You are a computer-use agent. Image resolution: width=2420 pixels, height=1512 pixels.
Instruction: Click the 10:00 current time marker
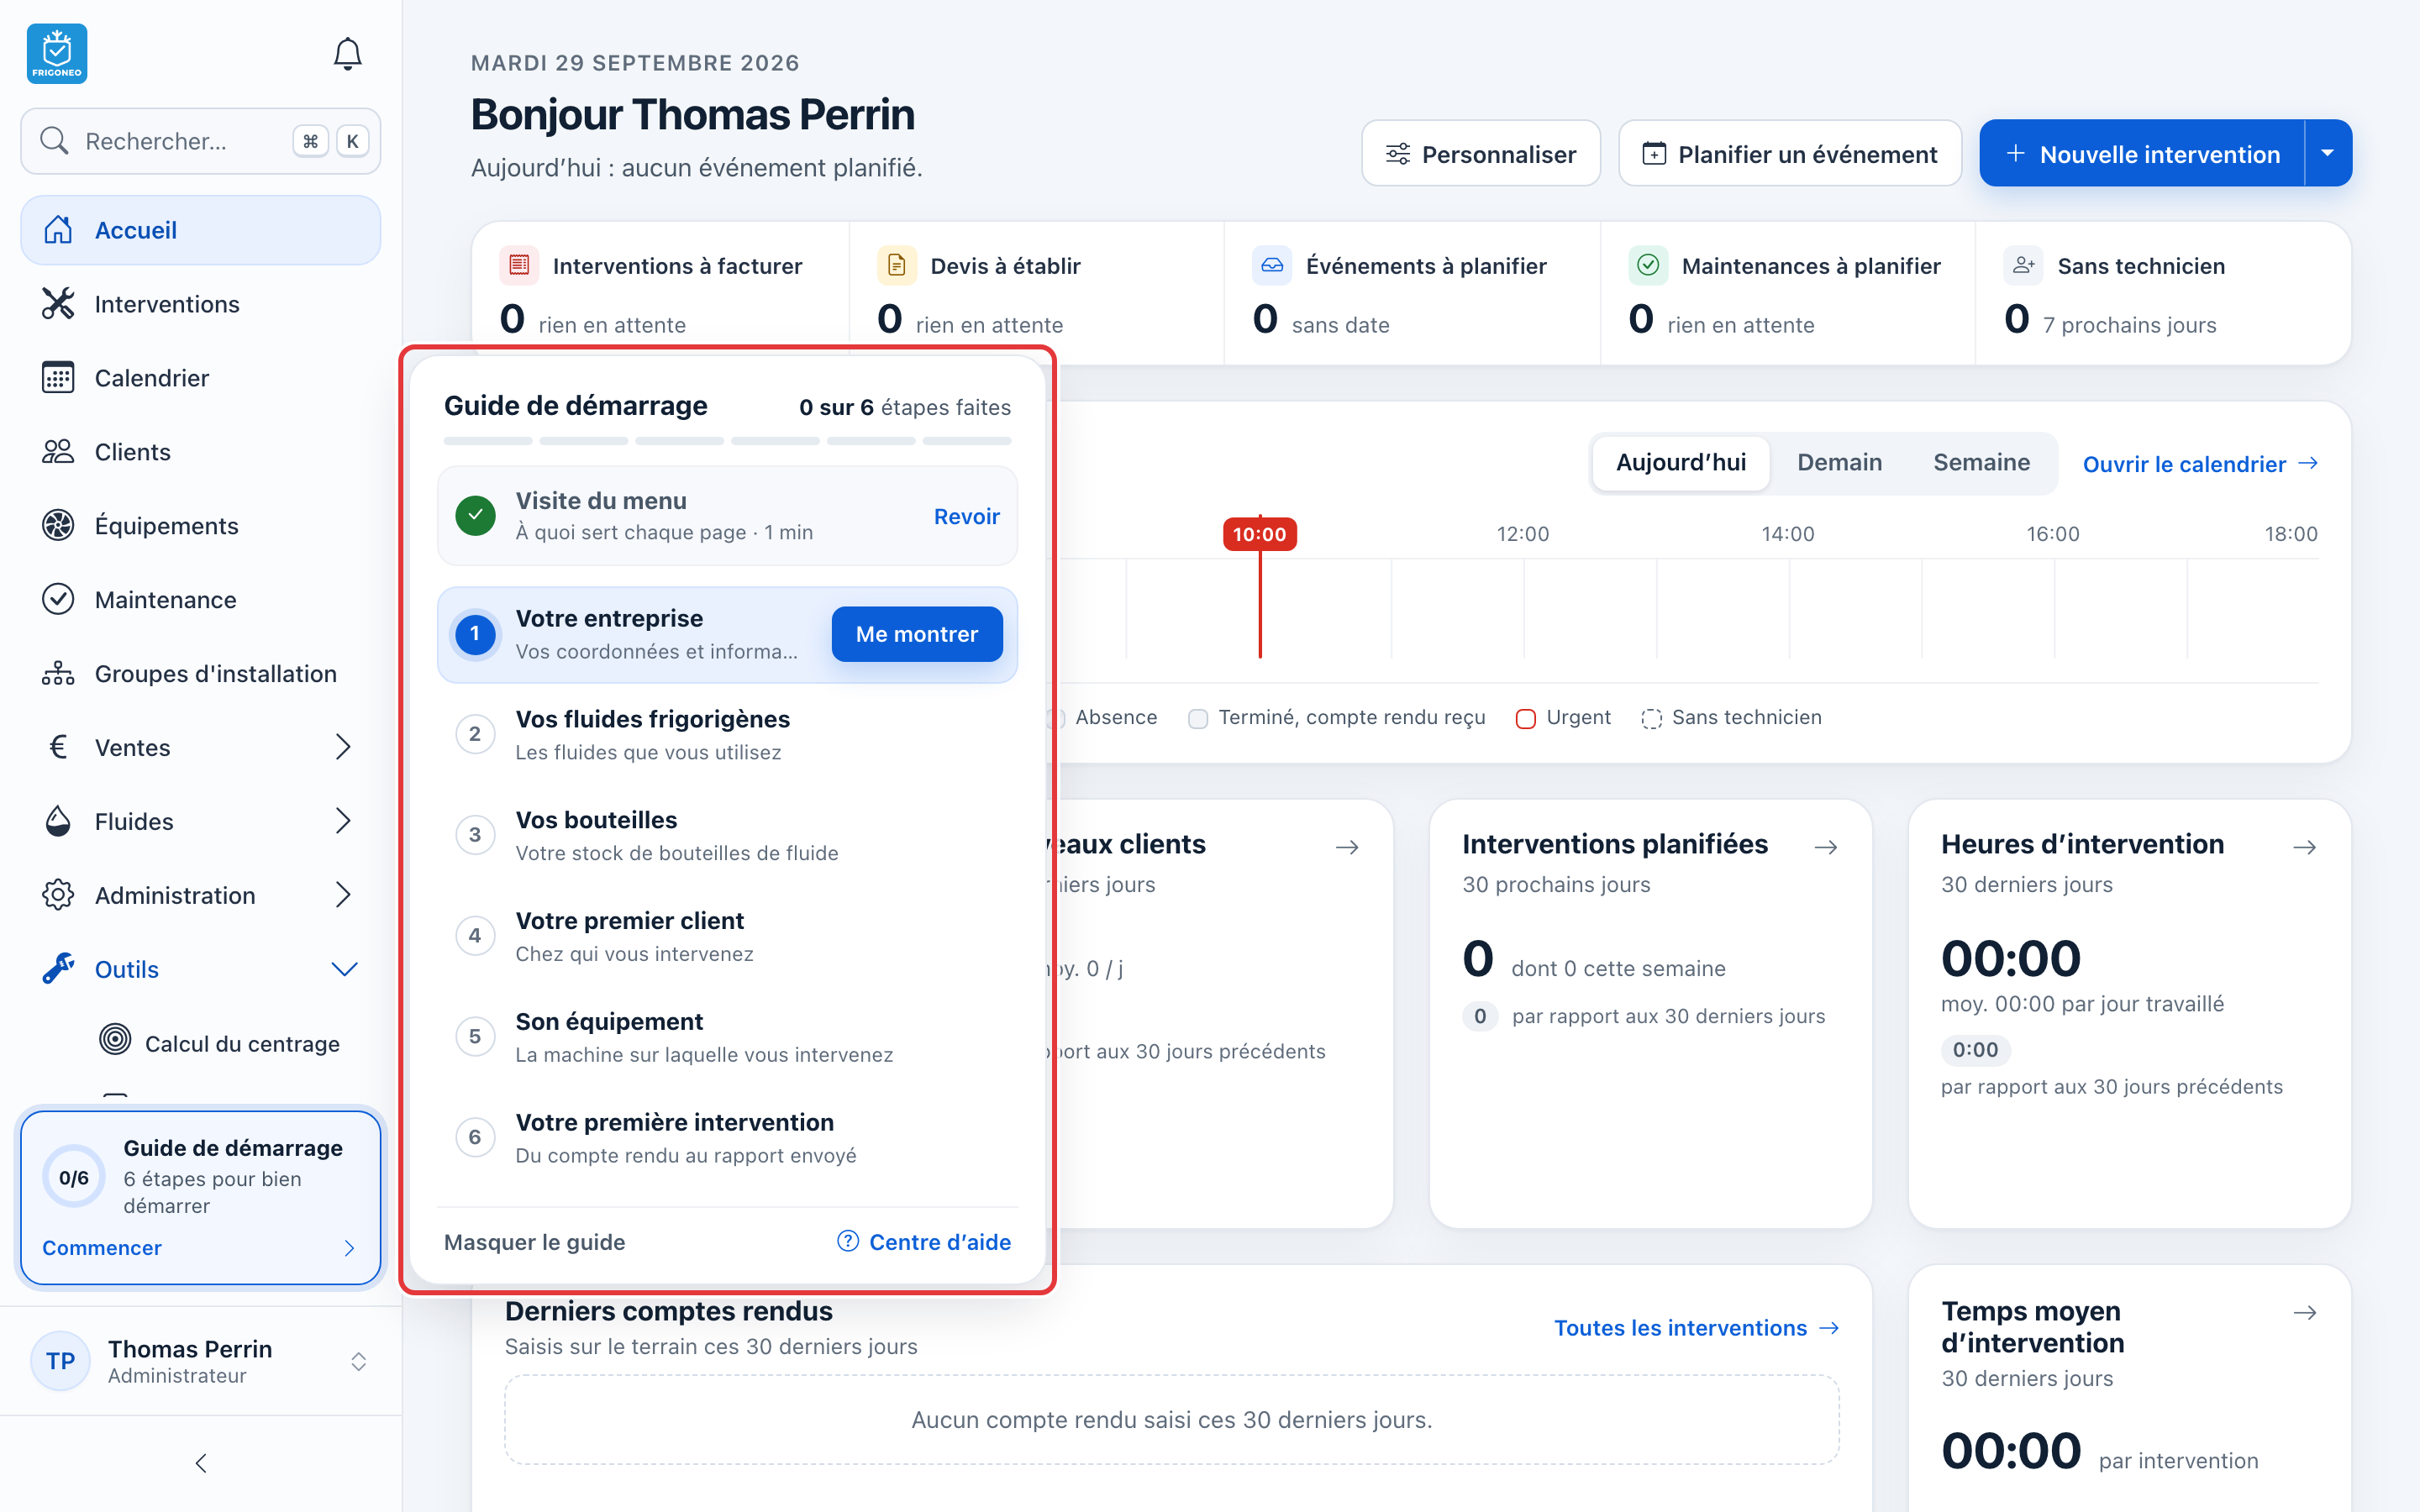(1259, 534)
